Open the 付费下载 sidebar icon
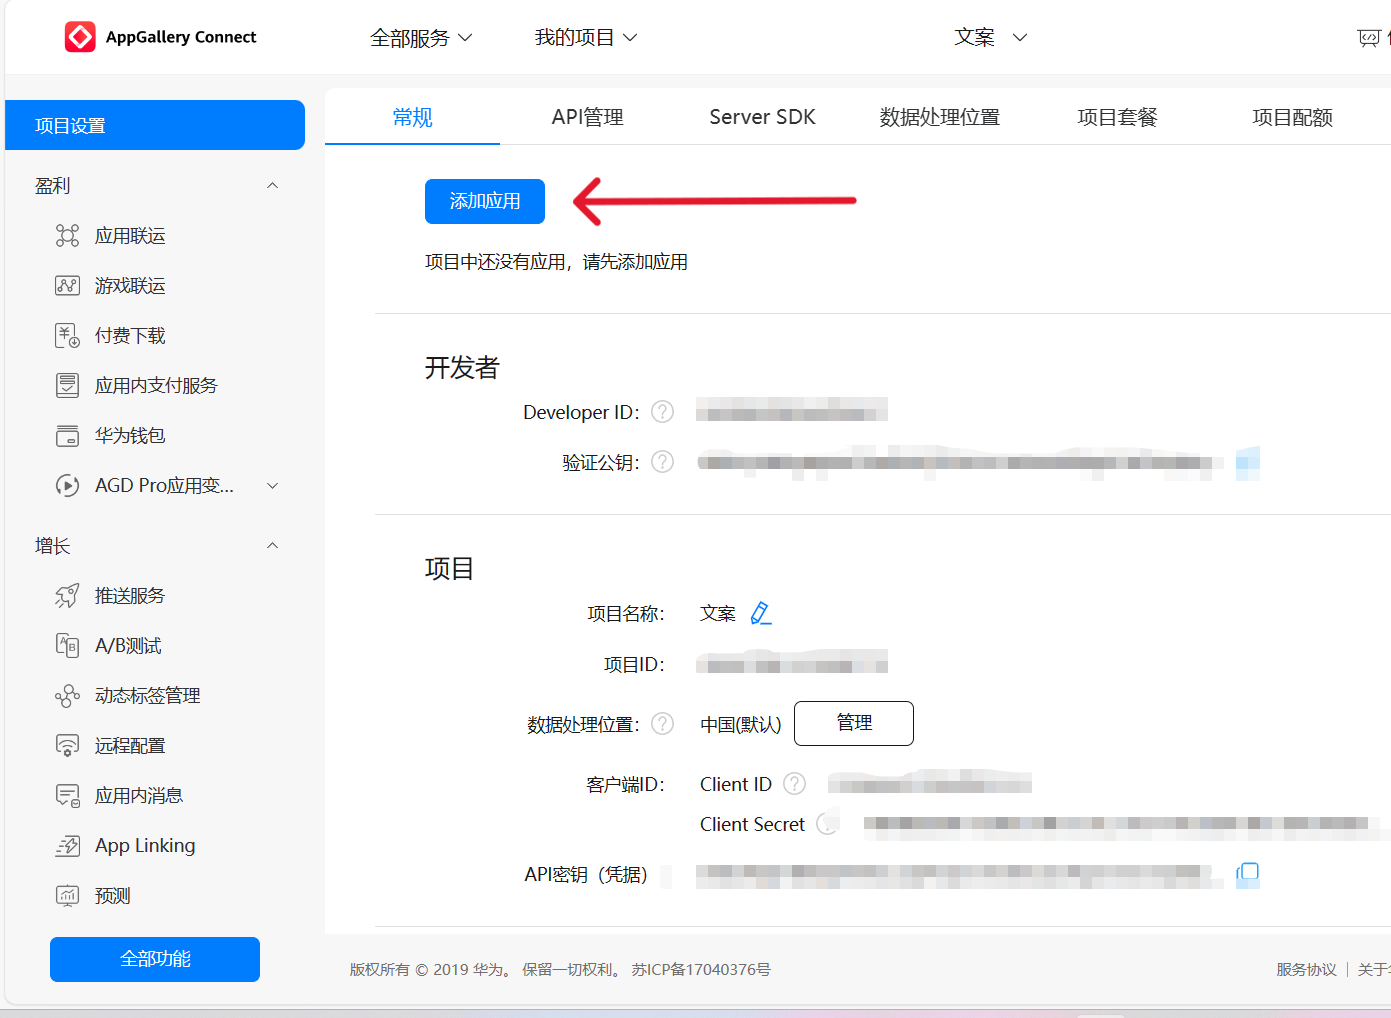Image resolution: width=1391 pixels, height=1018 pixels. [67, 336]
